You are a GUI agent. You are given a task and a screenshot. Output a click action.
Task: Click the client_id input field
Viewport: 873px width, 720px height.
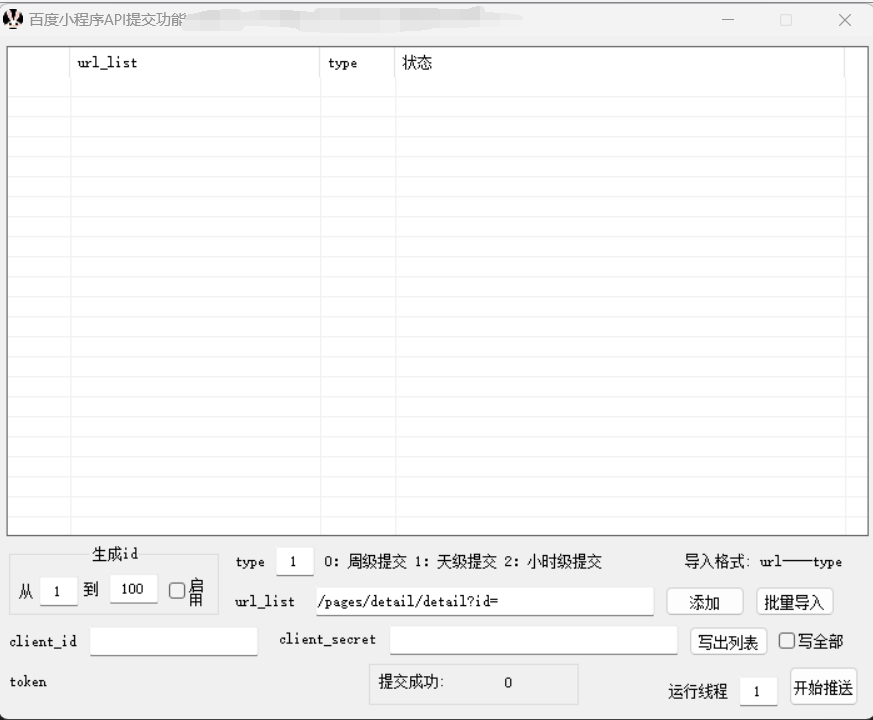click(173, 641)
